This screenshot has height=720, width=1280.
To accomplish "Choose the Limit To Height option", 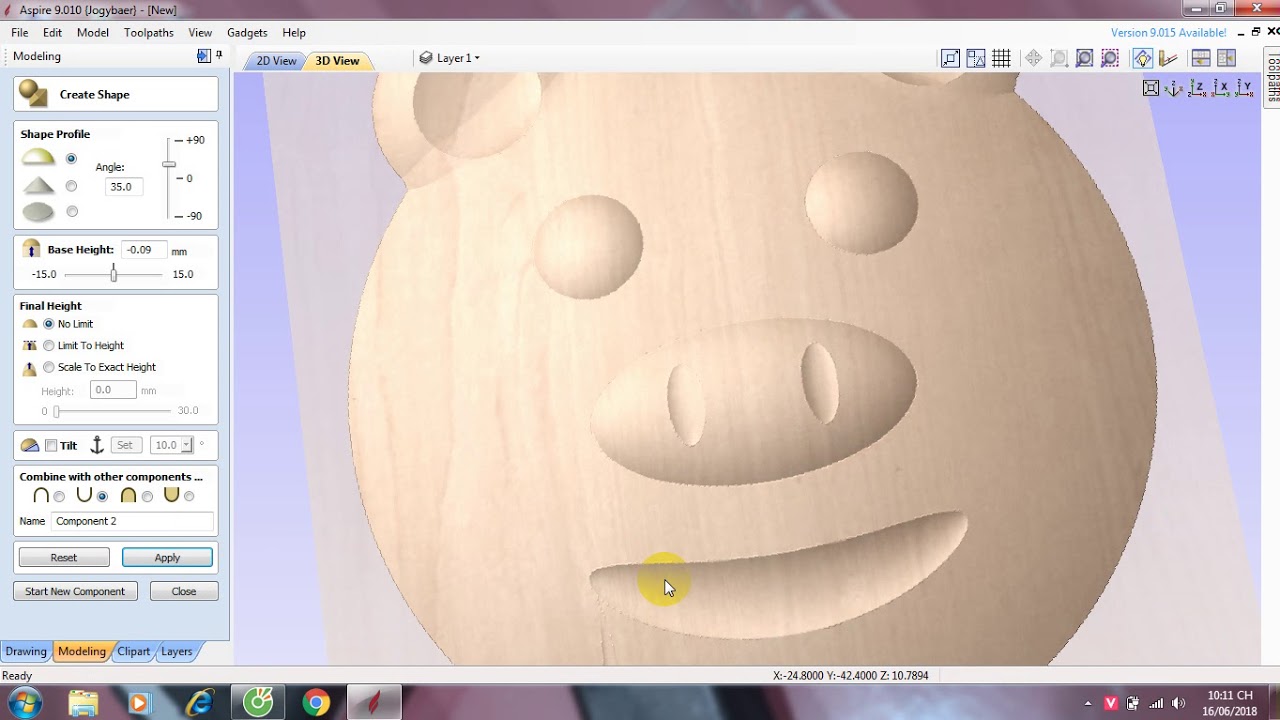I will tap(49, 345).
